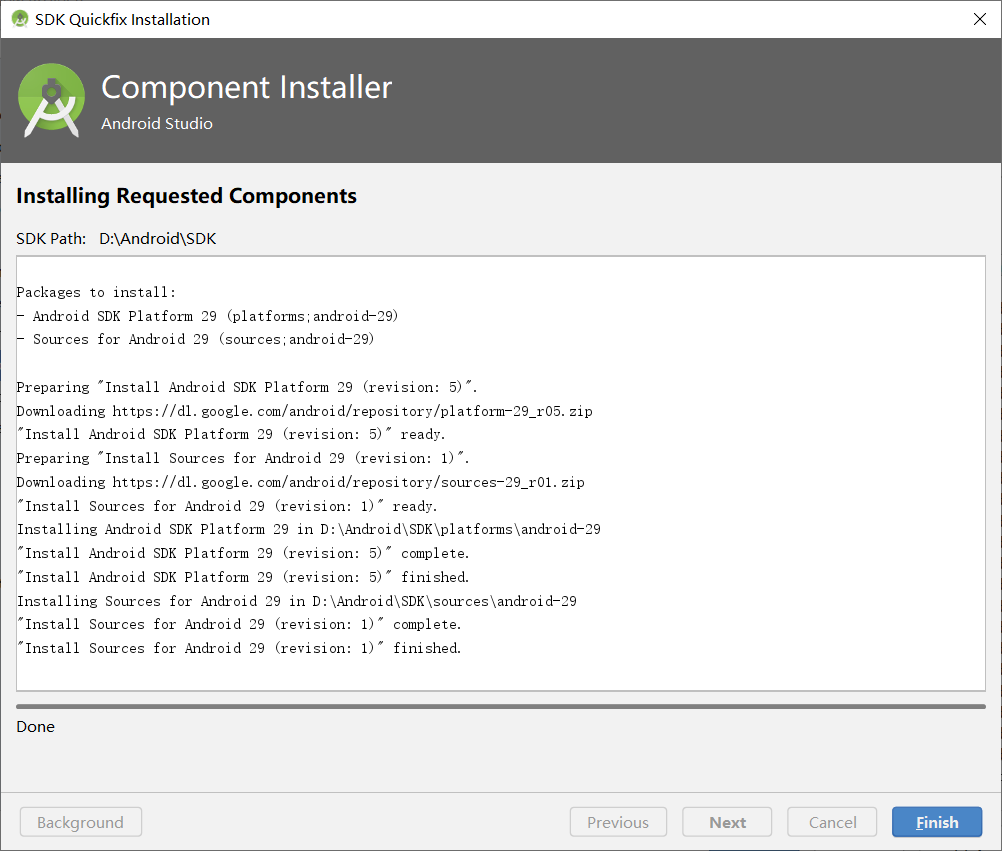Click 'Install Android SDK Platform 29 complete' line
1002x851 pixels.
click(x=243, y=553)
